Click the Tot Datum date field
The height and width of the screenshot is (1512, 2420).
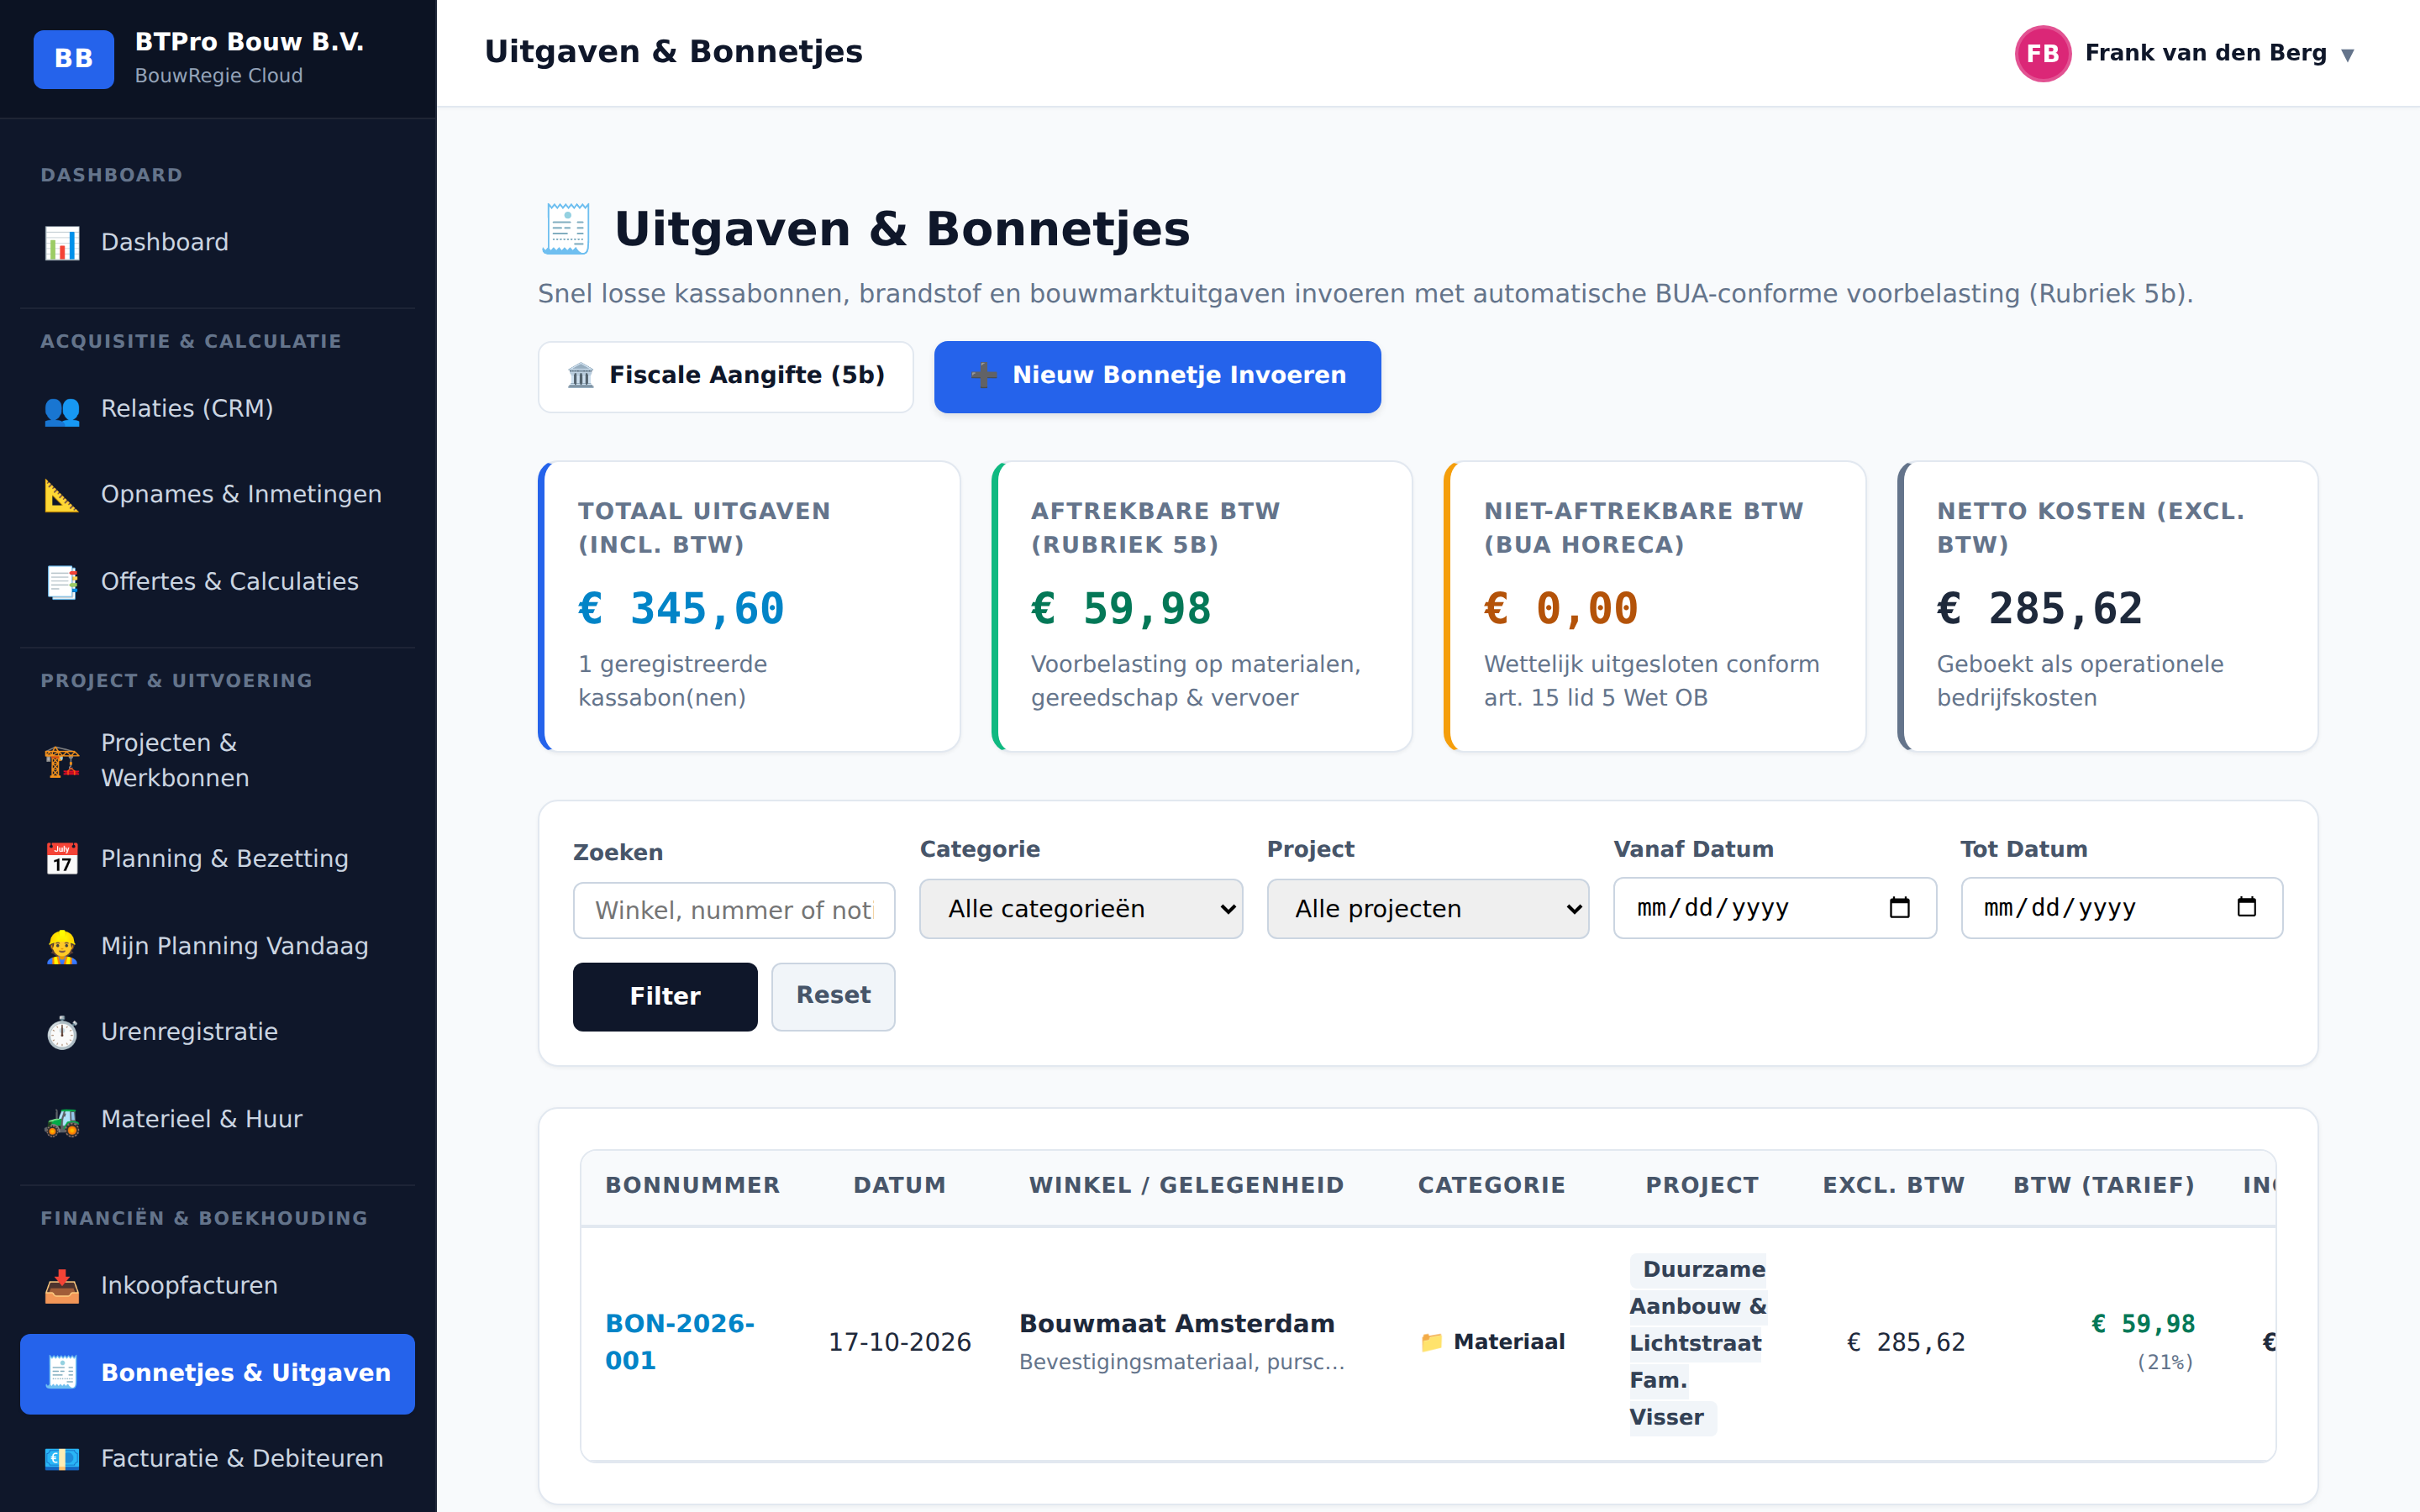pos(2121,908)
